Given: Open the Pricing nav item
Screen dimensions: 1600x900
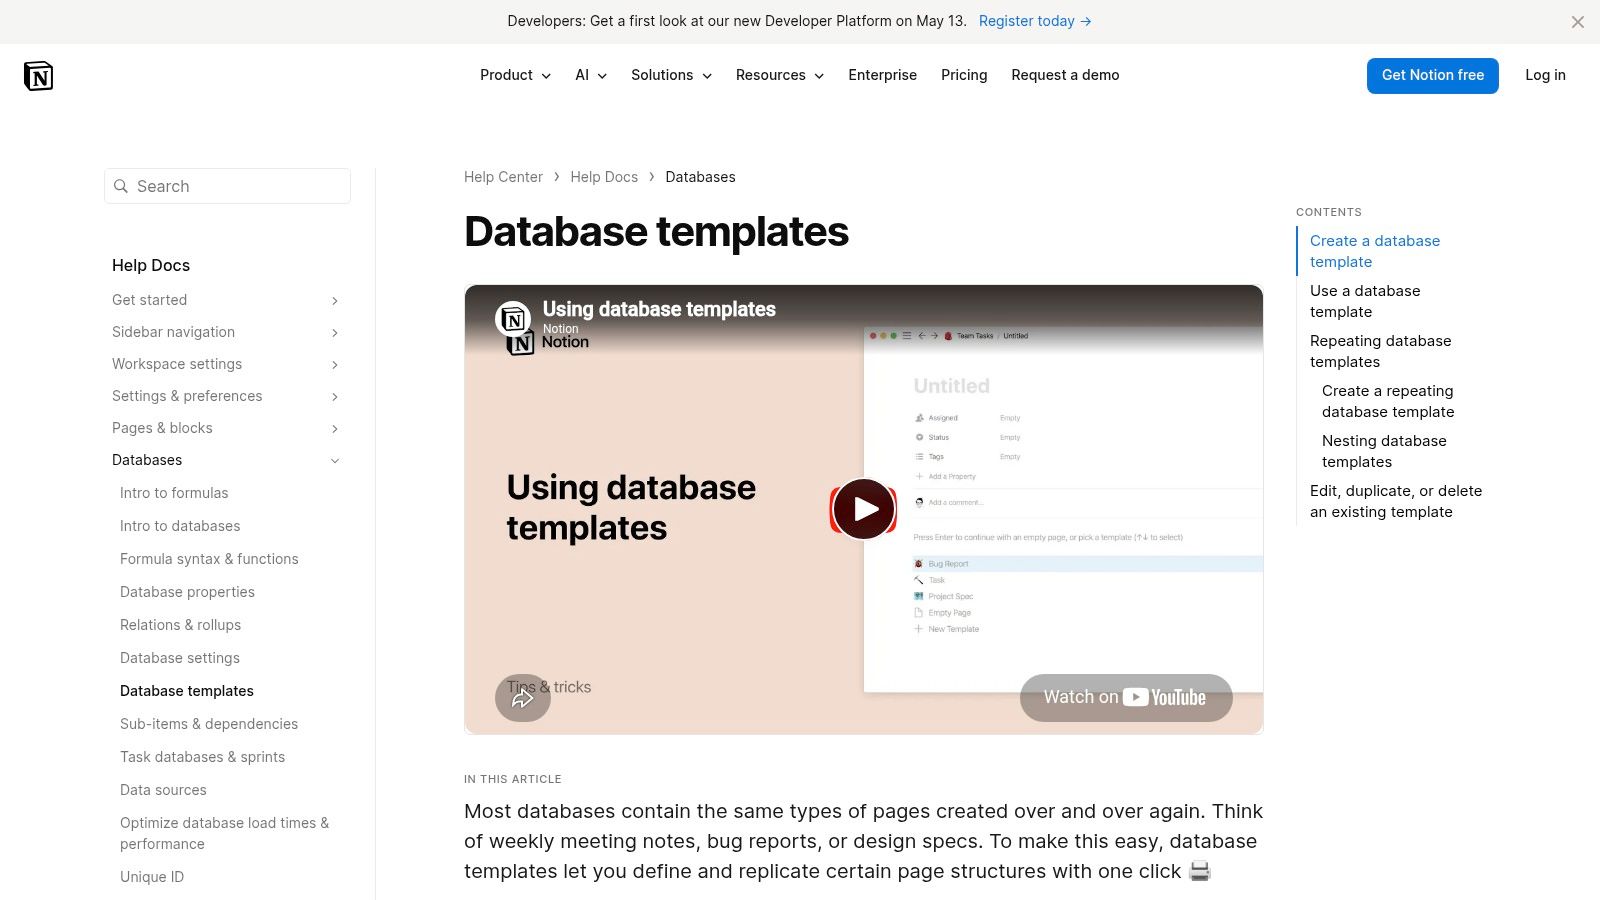Looking at the screenshot, I should pyautogui.click(x=964, y=75).
